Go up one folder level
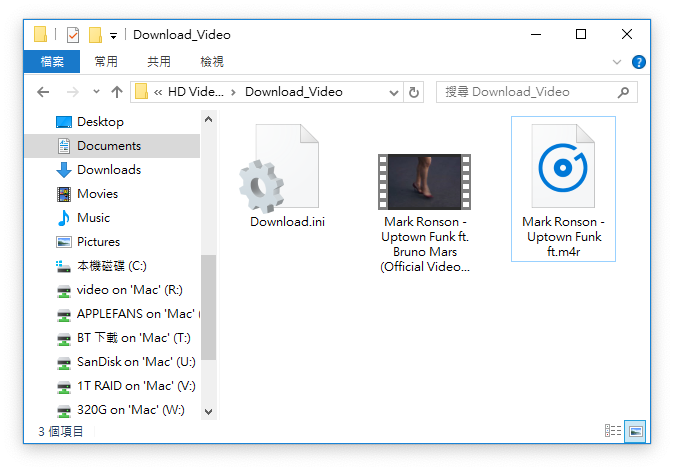The height and width of the screenshot is (471, 674). (x=117, y=92)
